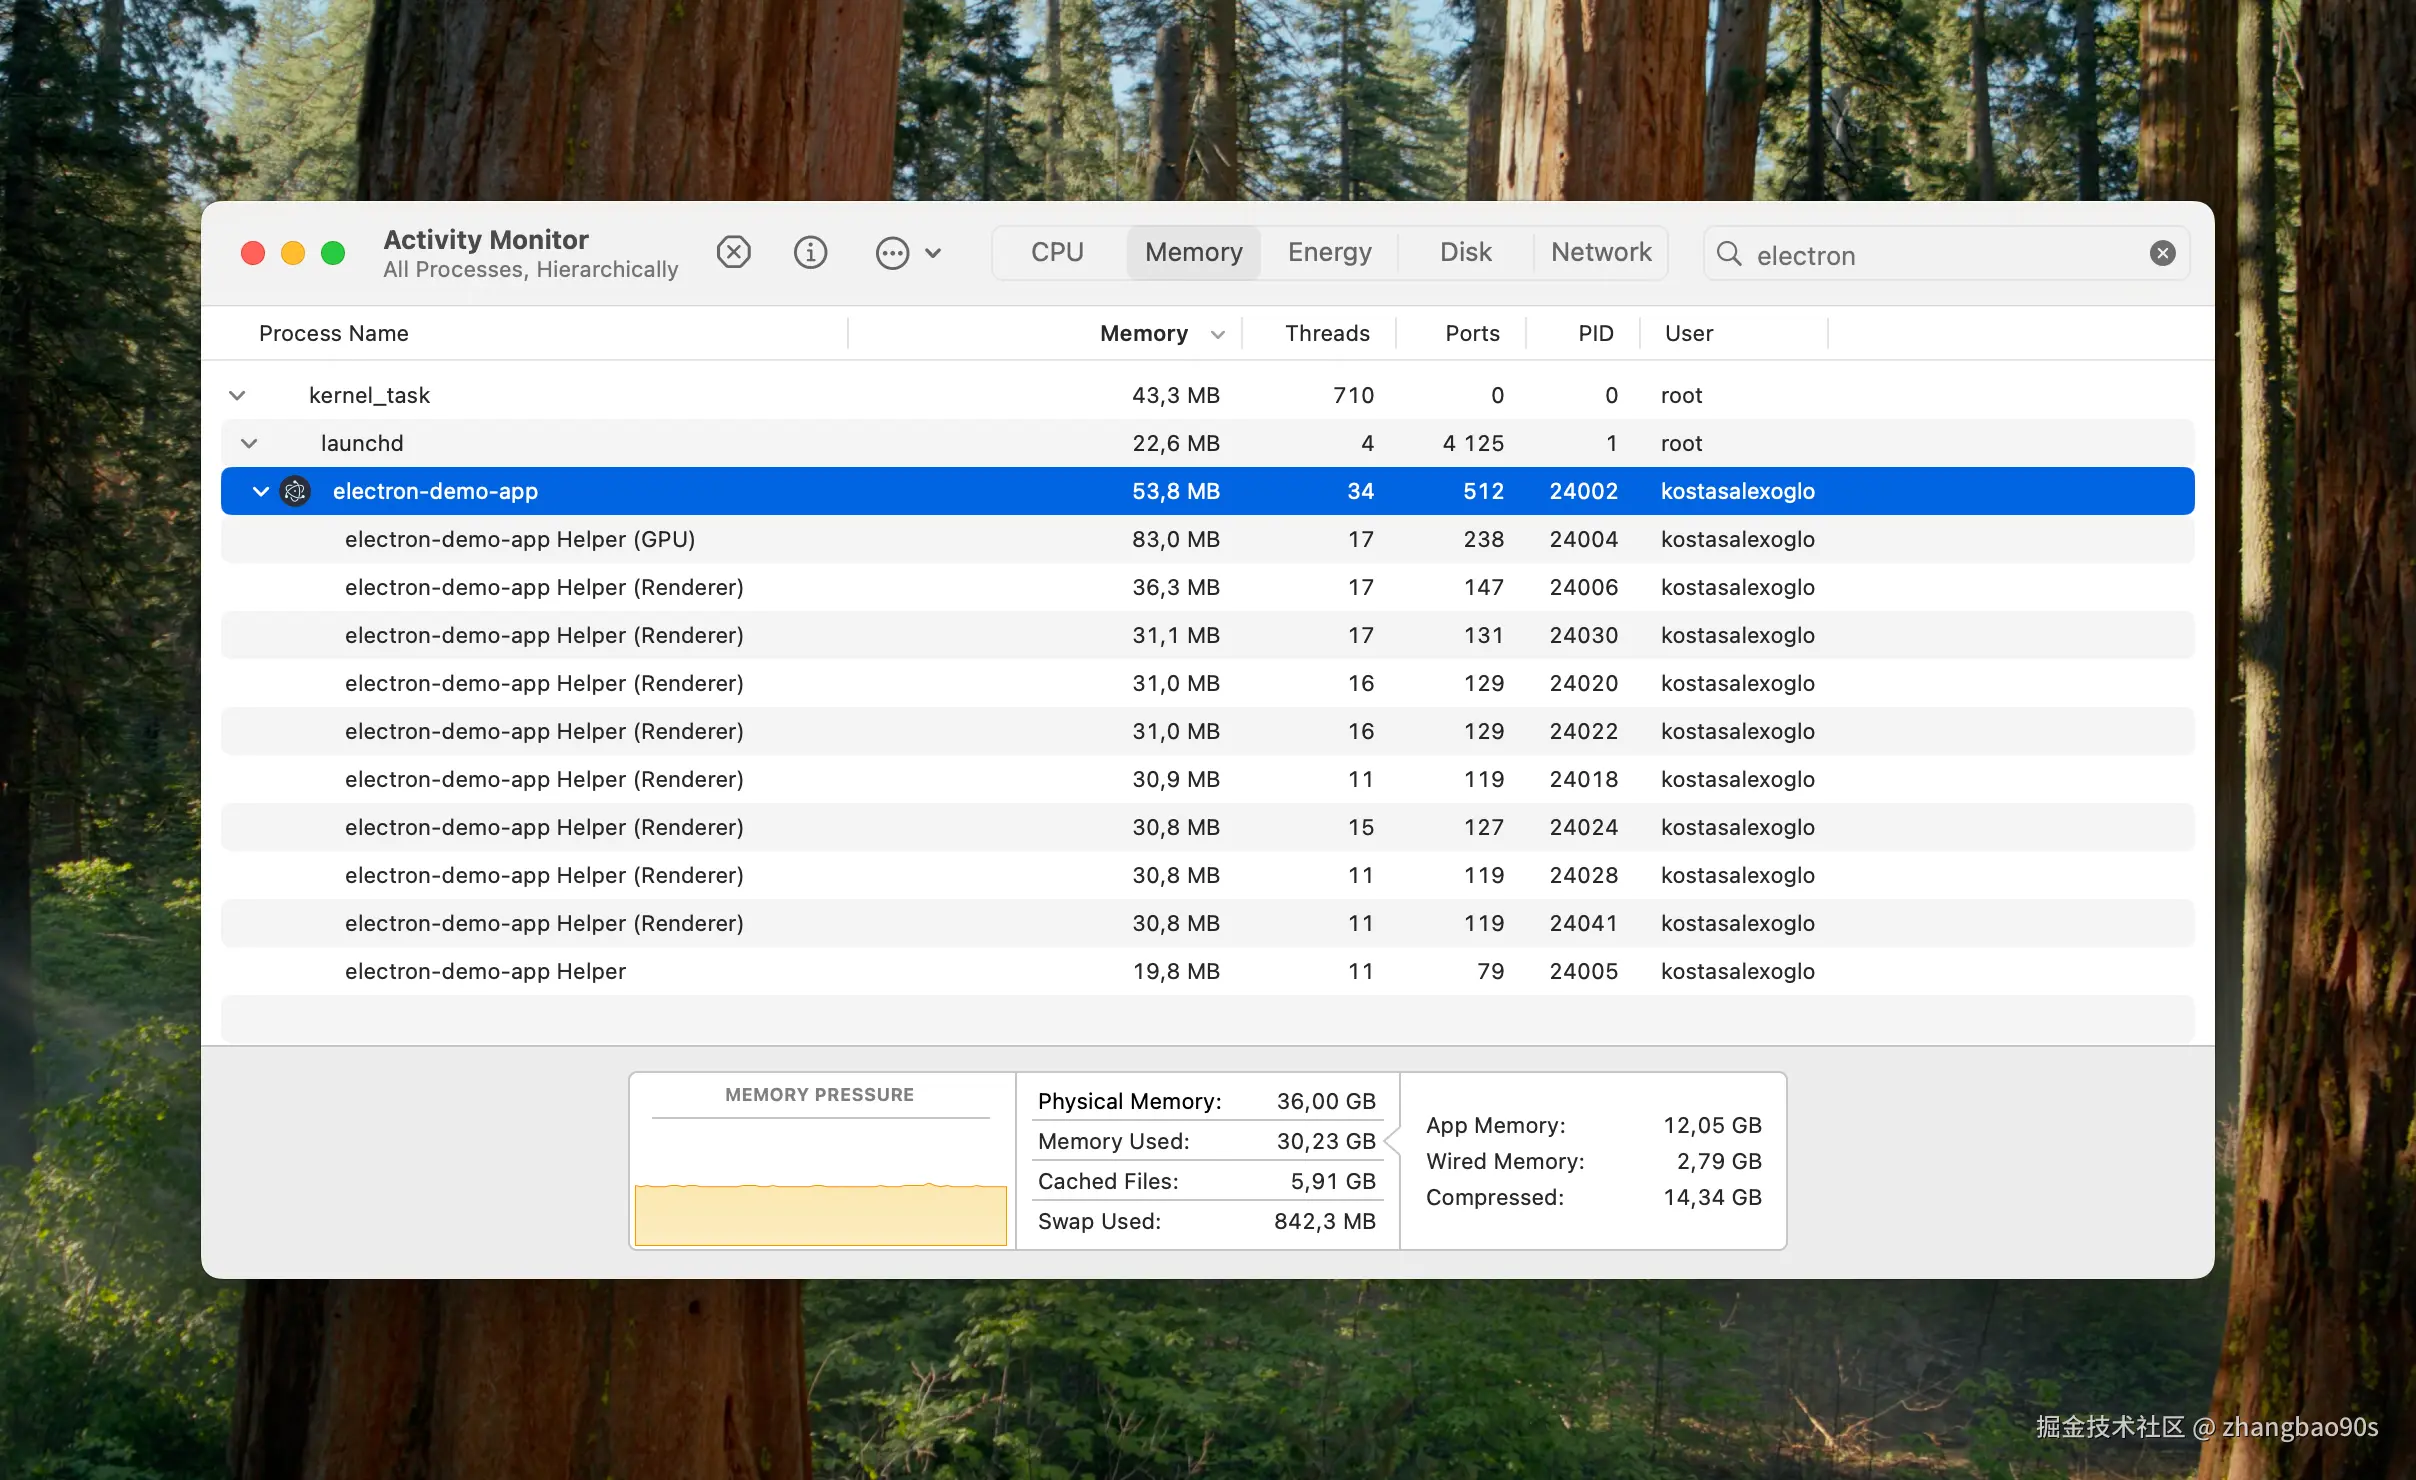Switch to the CPU tab
This screenshot has width=2416, height=1480.
tap(1057, 252)
